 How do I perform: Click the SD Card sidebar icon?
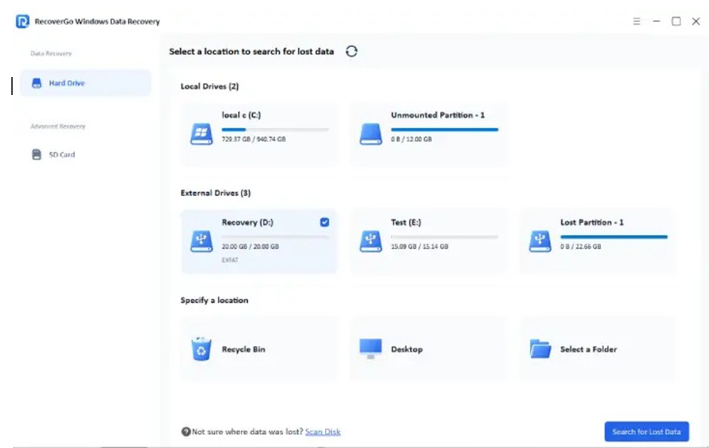(37, 155)
